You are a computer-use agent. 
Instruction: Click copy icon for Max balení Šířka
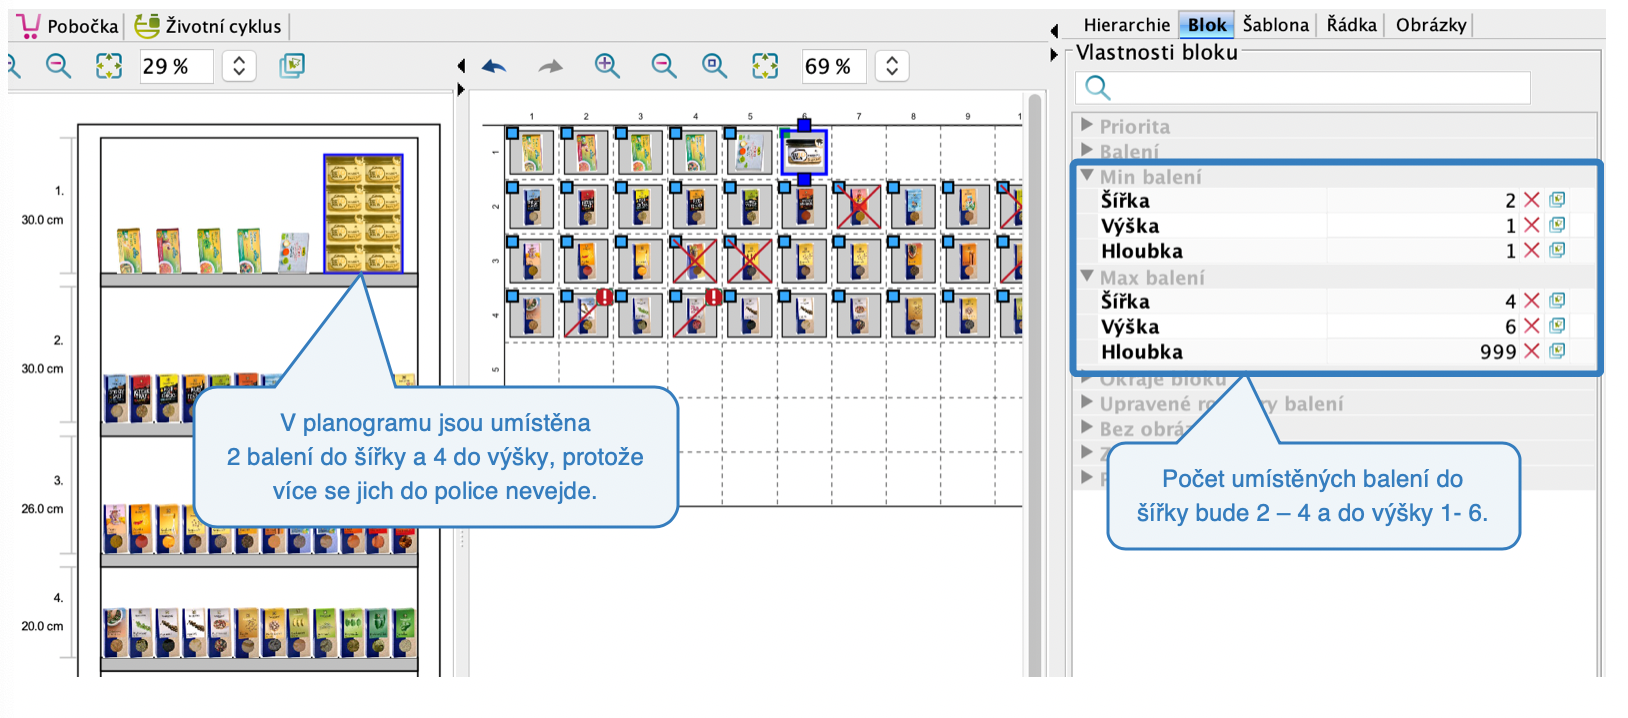tap(1557, 300)
